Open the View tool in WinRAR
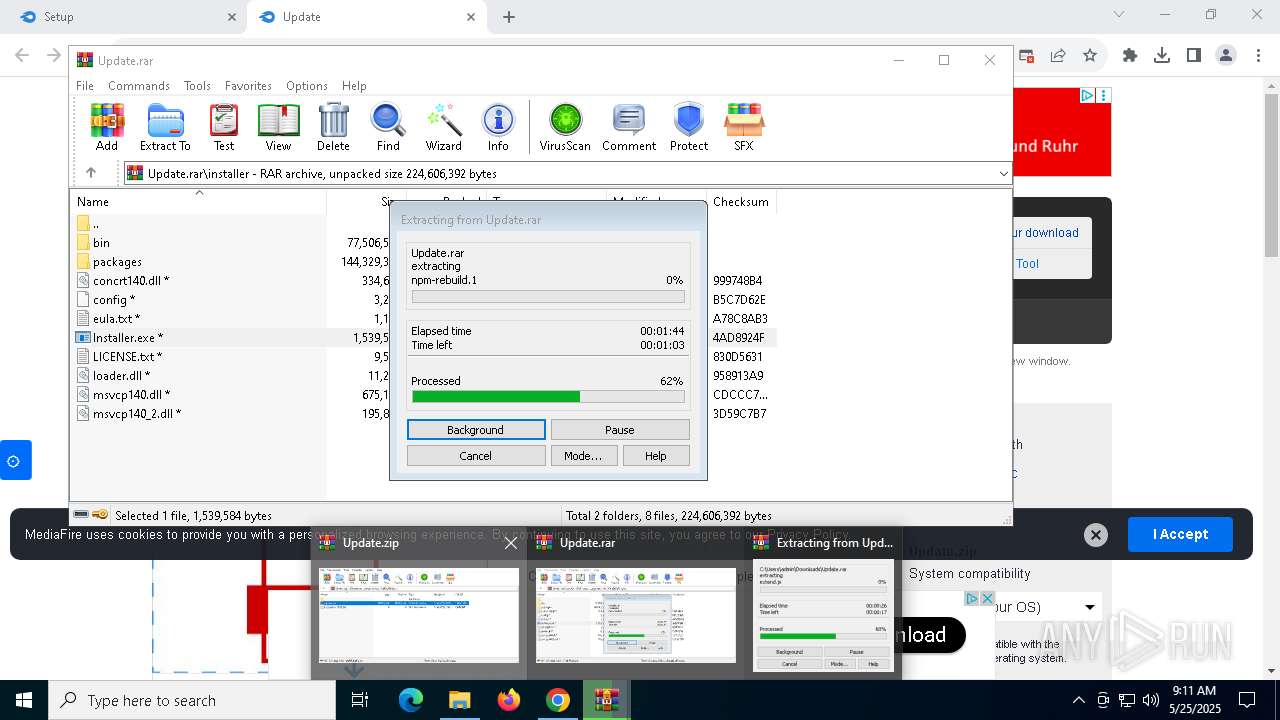The image size is (1280, 720). point(278,127)
